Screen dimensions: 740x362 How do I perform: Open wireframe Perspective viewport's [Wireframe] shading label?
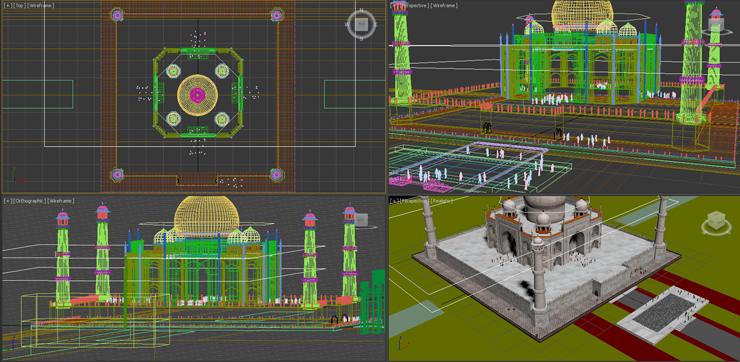coord(444,5)
